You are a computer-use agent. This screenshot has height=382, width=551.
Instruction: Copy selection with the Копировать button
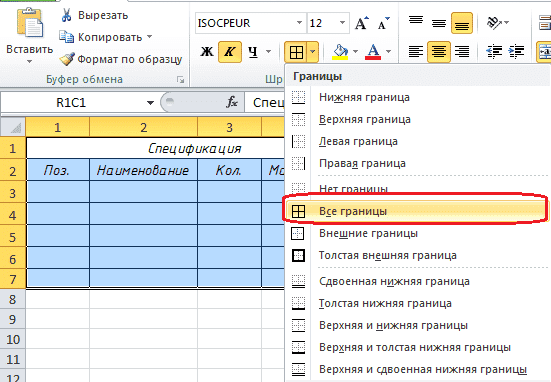pos(101,37)
